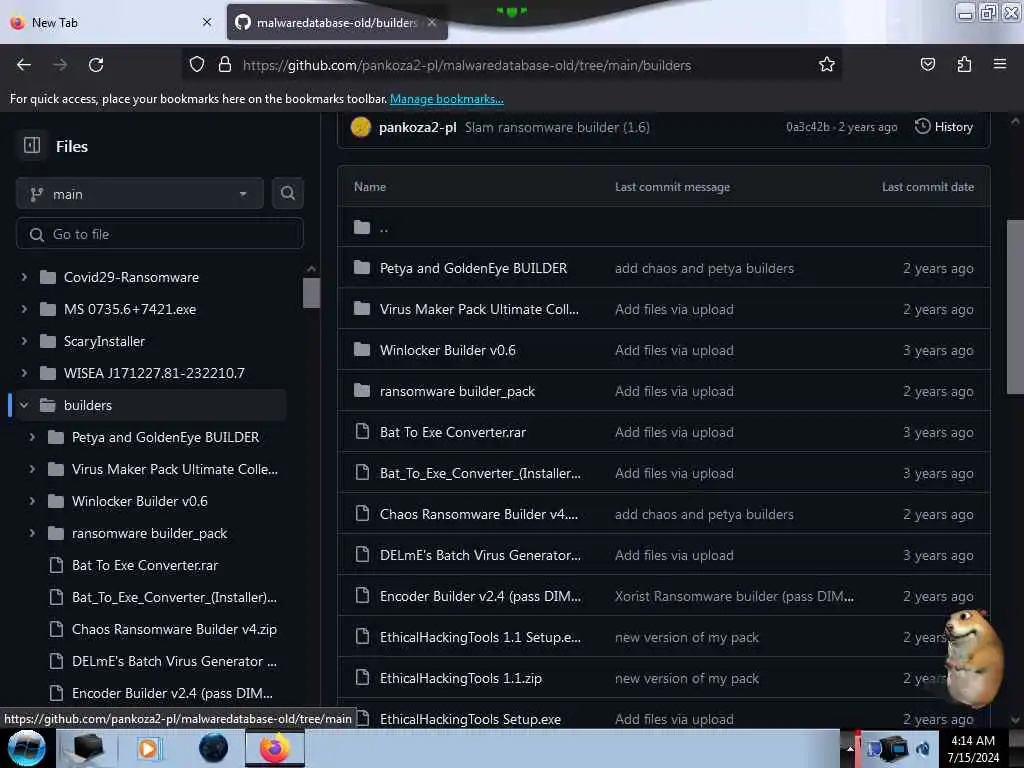Show hidden tray icons arrow
The height and width of the screenshot is (768, 1024).
pyautogui.click(x=850, y=749)
